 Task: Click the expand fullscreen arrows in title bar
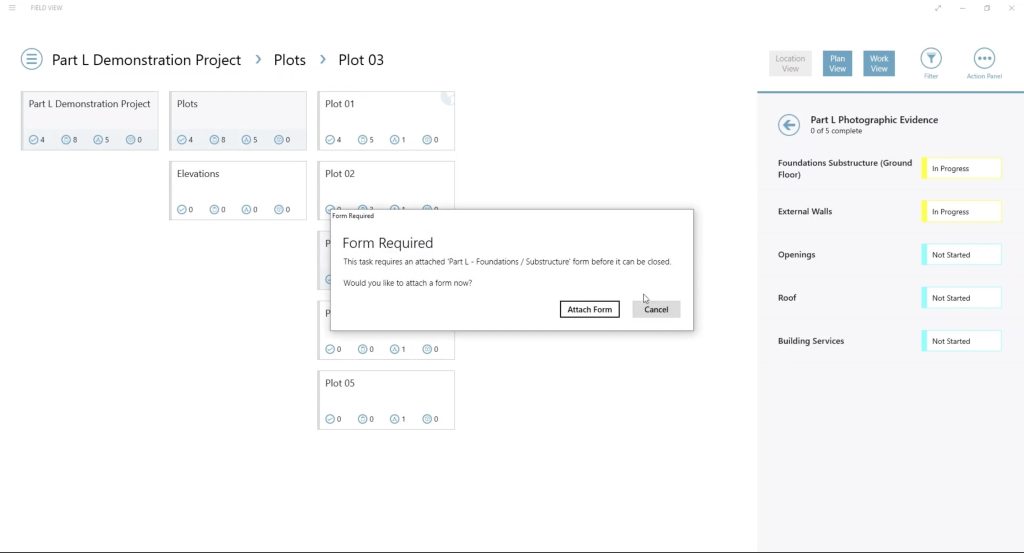point(938,8)
